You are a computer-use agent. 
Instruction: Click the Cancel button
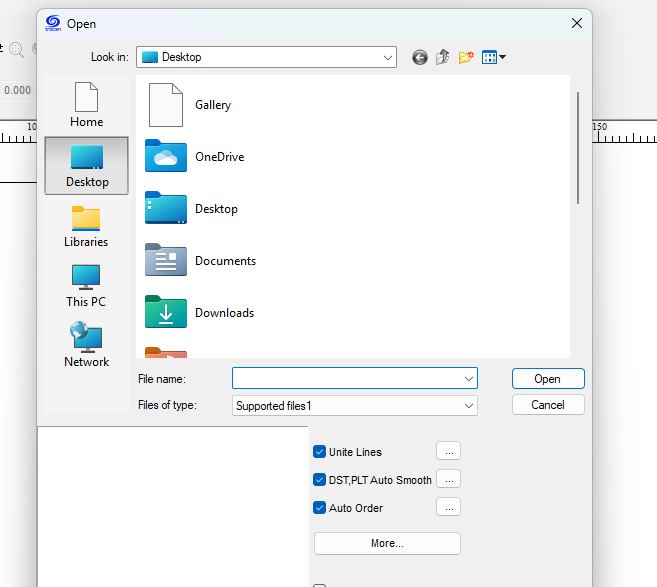click(548, 405)
